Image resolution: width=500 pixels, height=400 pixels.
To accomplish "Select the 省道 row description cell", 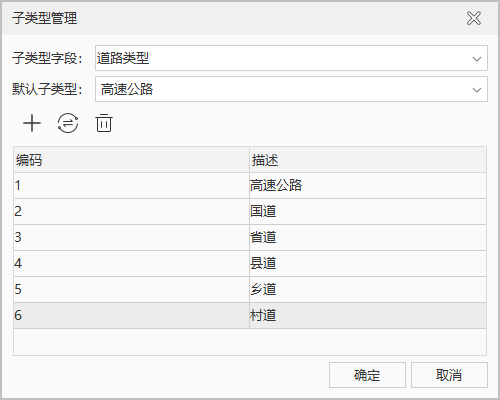I will tap(368, 237).
